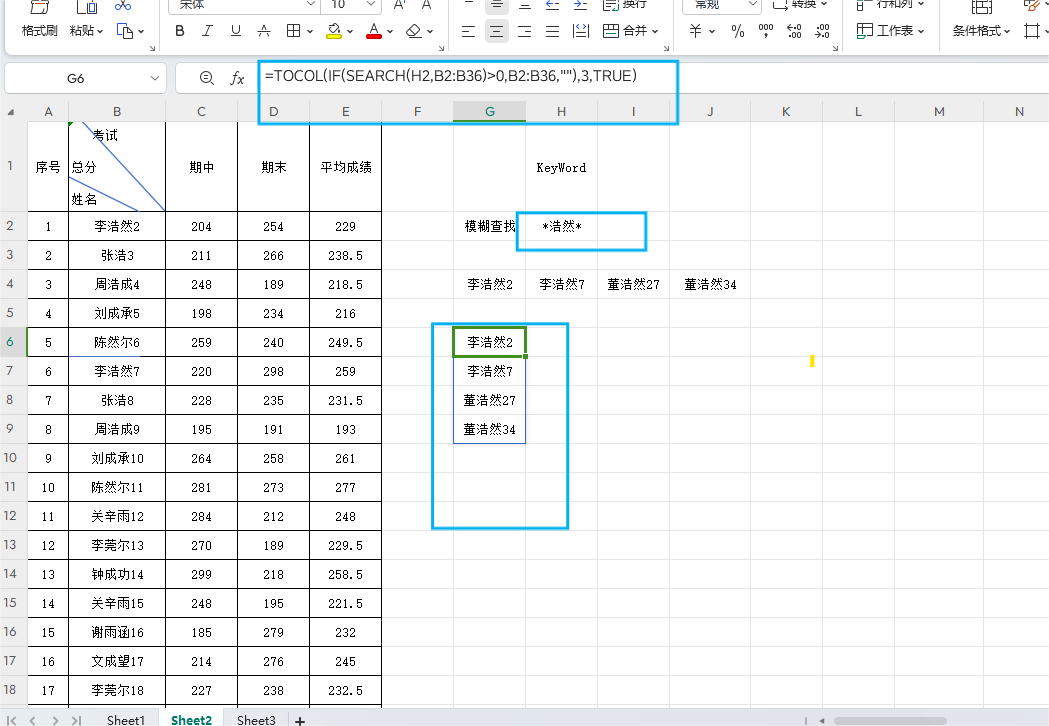Select the Sheet2 tab
Image resolution: width=1049 pixels, height=726 pixels.
pyautogui.click(x=191, y=720)
